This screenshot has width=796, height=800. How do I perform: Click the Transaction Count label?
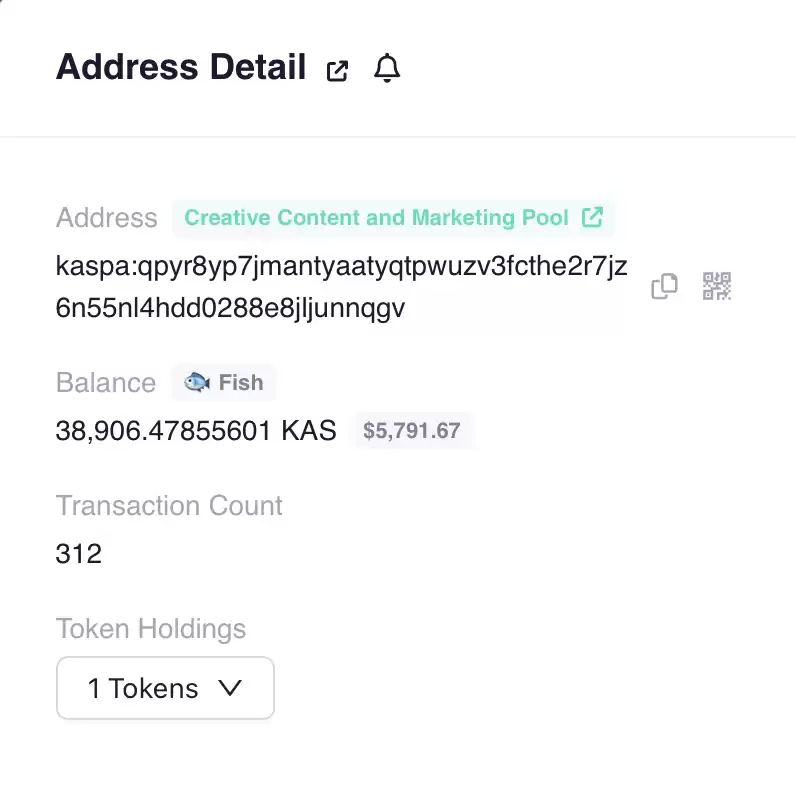pyautogui.click(x=169, y=506)
